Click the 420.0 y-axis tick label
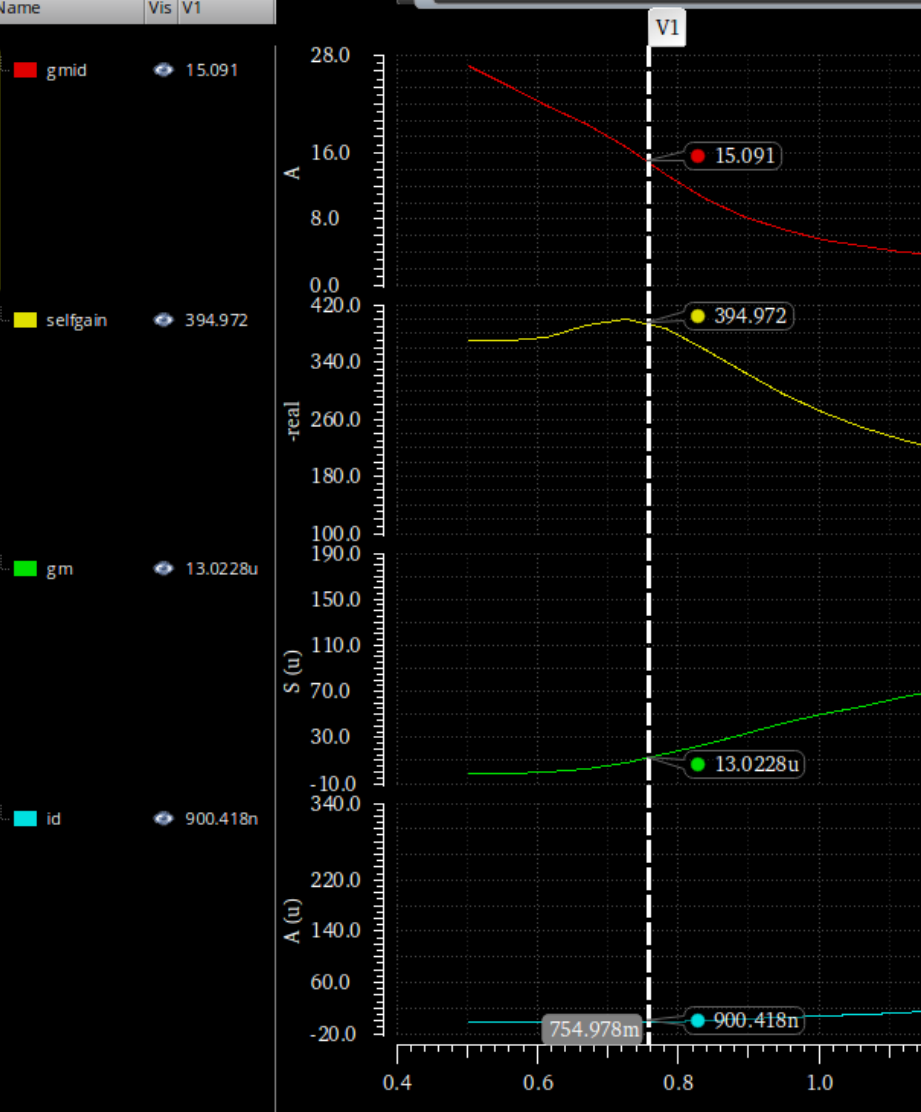Viewport: 921px width, 1112px height. (335, 305)
